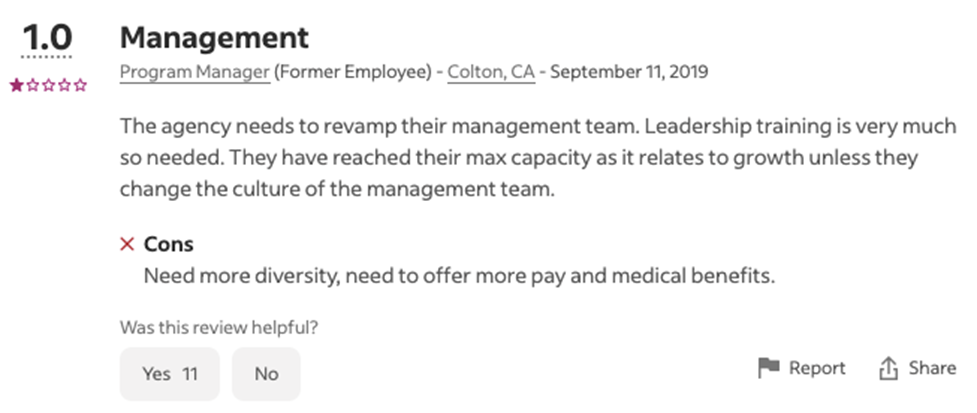Screen dimensions: 977x413
Task: Mark review helpful with Yes button
Action: coord(170,374)
